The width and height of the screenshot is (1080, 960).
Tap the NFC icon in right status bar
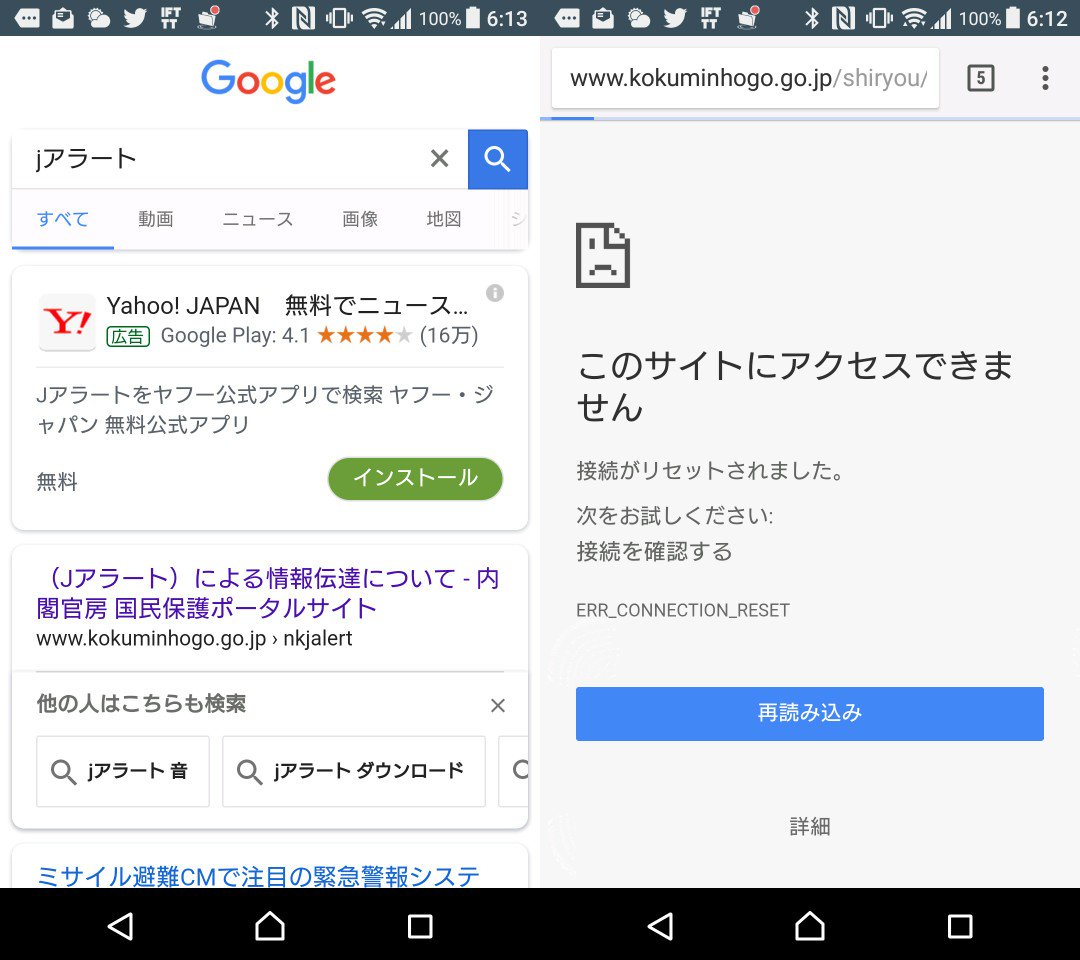(843, 18)
